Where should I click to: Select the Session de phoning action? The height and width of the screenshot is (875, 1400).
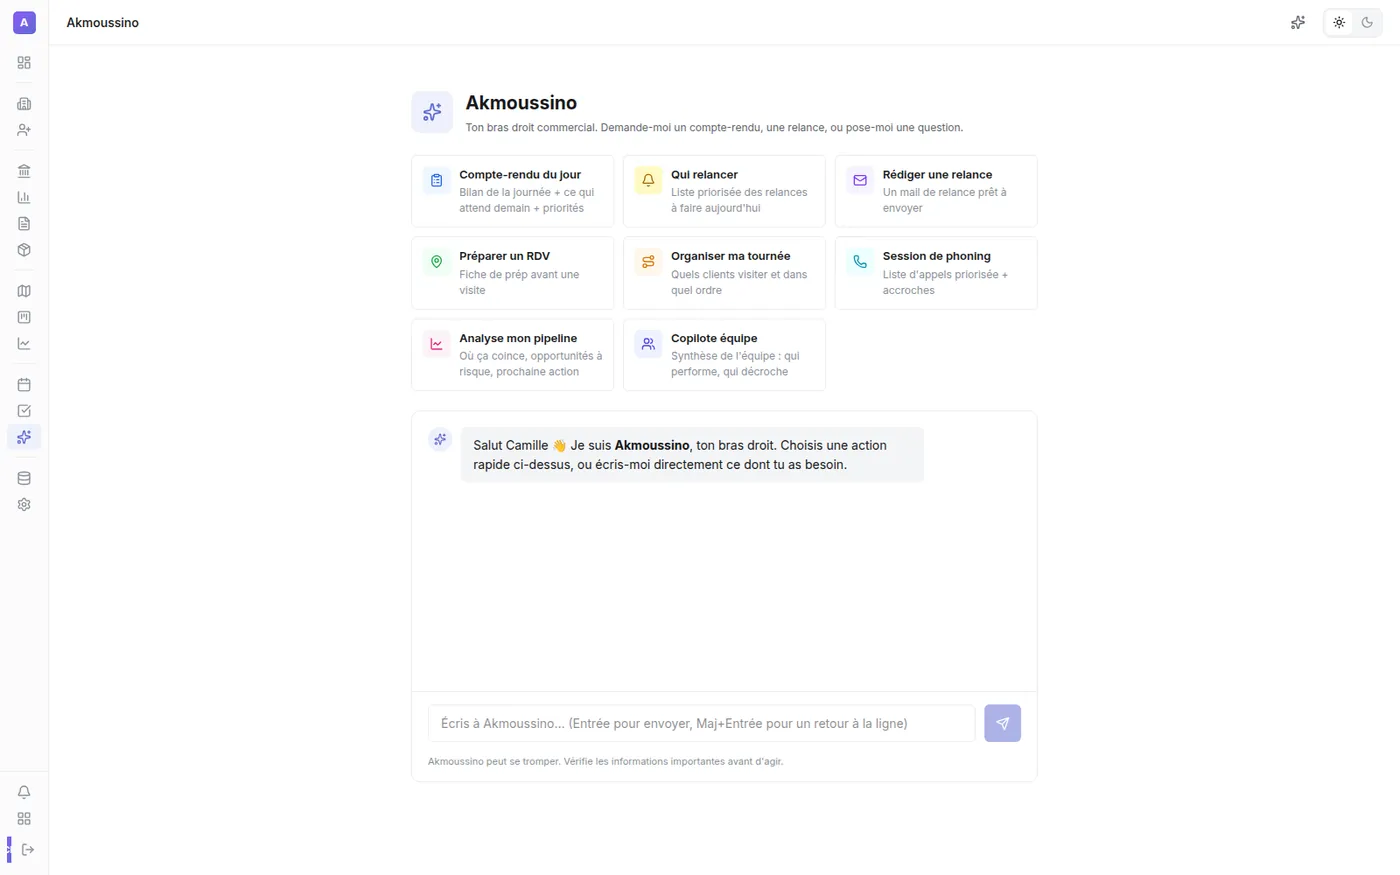click(936, 273)
